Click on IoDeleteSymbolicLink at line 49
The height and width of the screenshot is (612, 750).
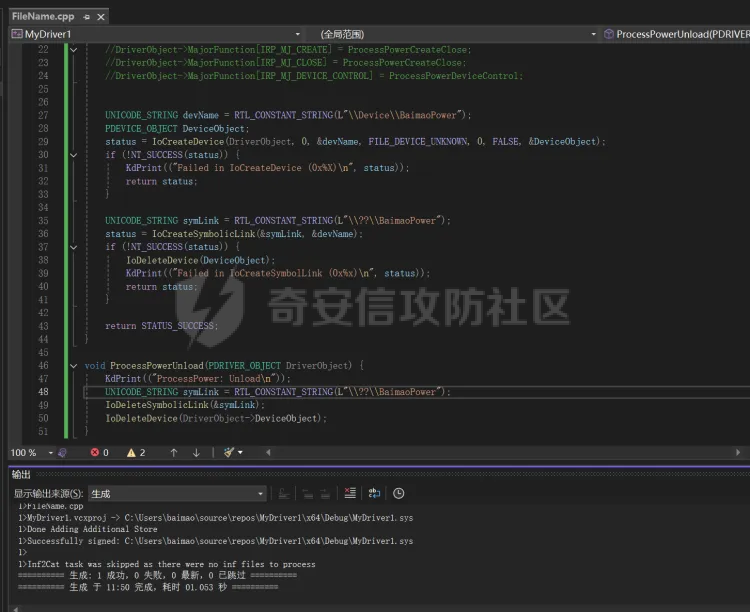tap(157, 405)
